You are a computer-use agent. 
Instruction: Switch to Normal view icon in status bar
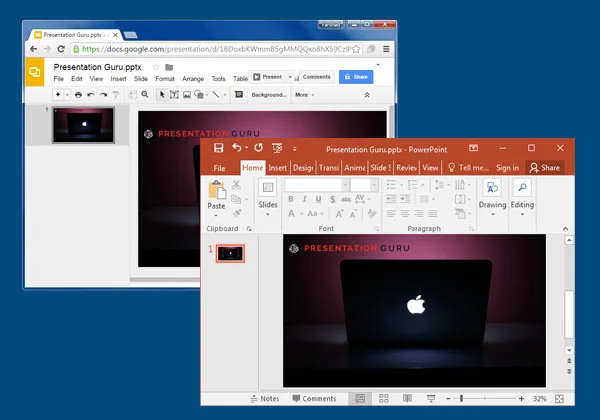coord(360,399)
